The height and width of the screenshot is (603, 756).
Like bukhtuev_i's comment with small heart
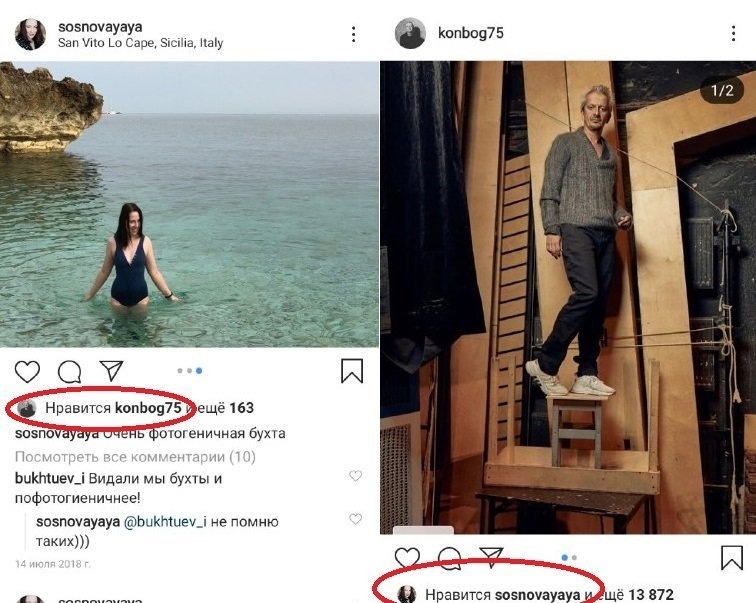click(355, 476)
